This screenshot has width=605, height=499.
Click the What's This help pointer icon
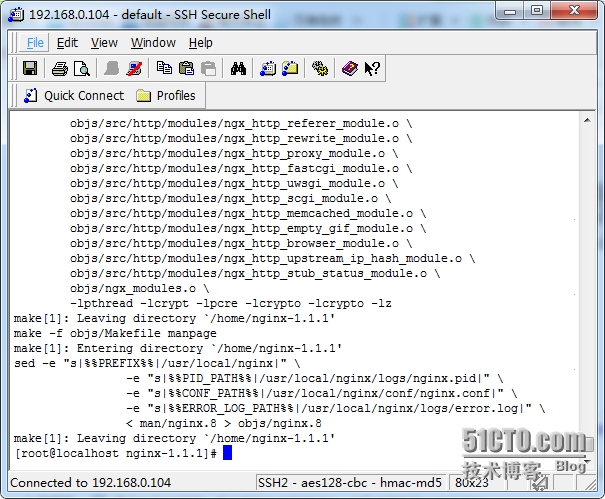(372, 69)
